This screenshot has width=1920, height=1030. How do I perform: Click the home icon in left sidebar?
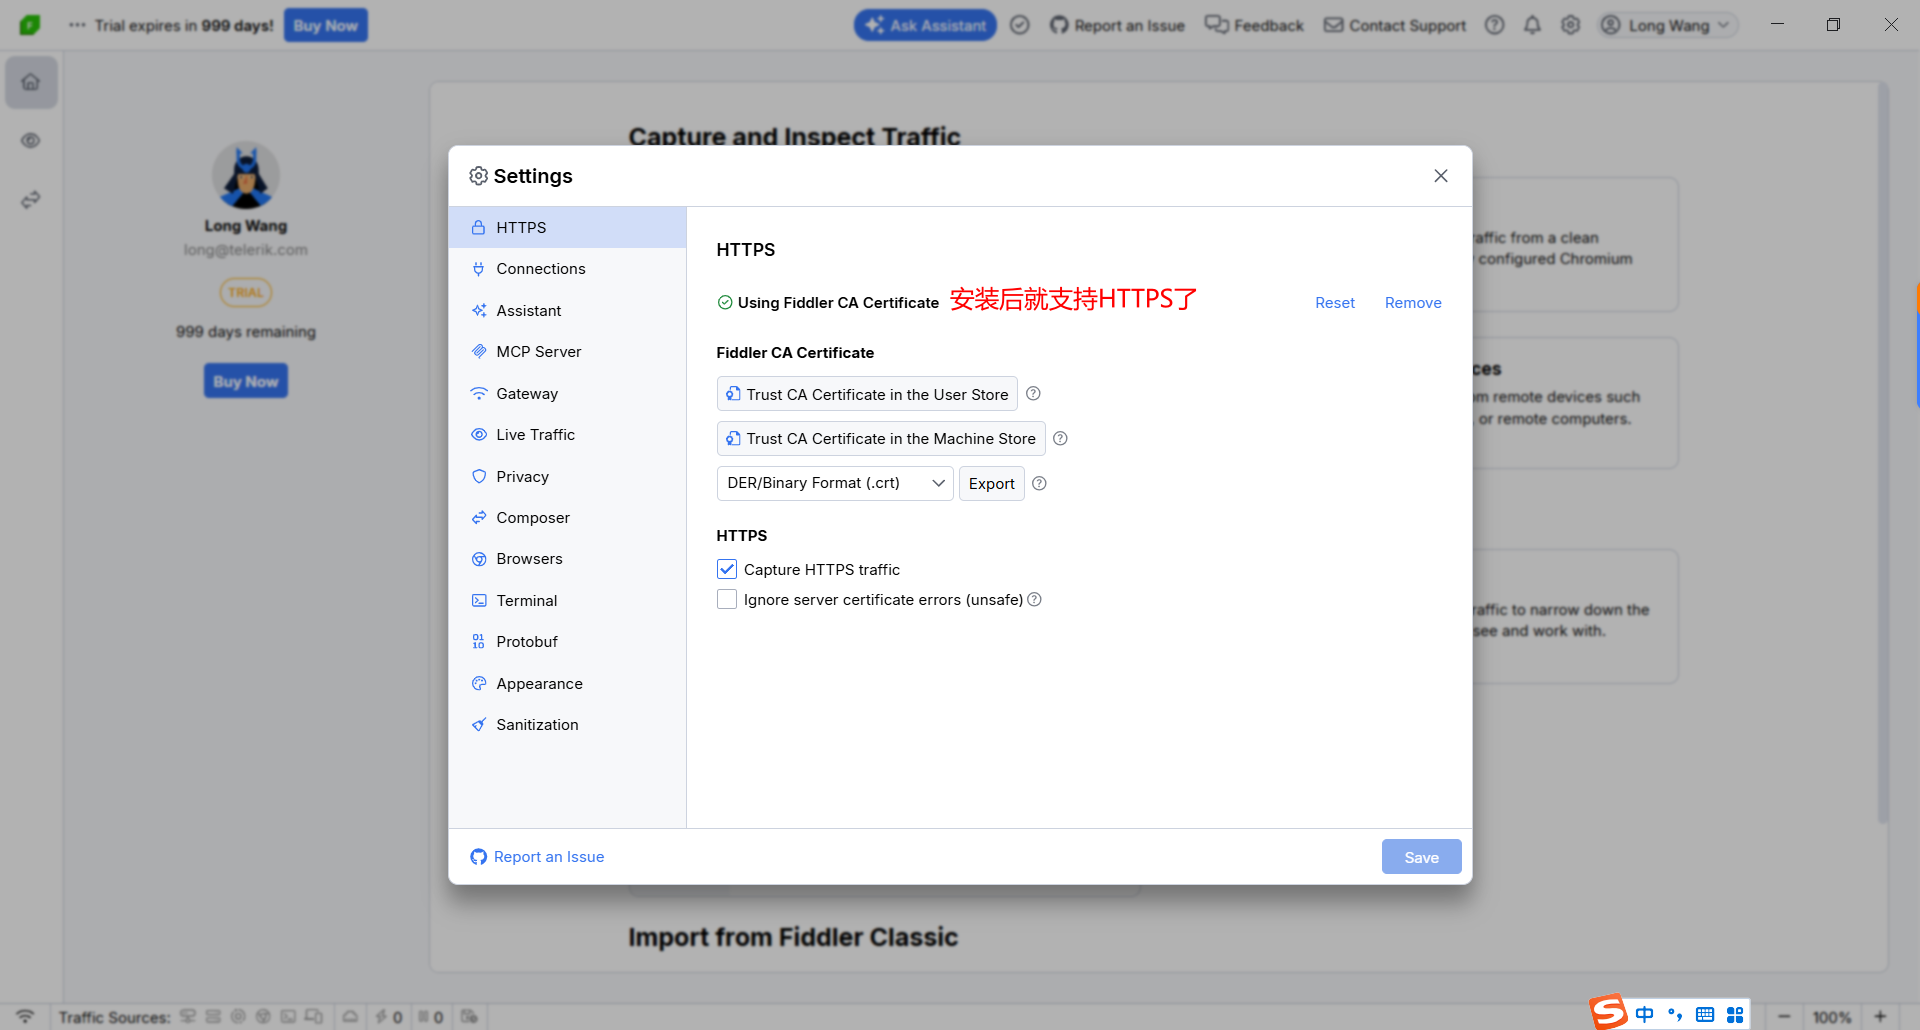point(31,82)
